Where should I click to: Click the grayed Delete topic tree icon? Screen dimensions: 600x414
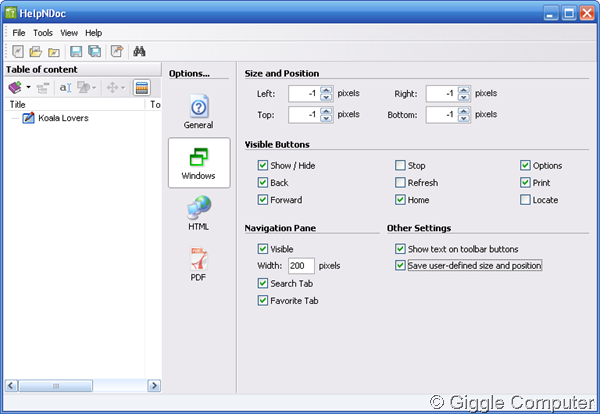coord(43,88)
